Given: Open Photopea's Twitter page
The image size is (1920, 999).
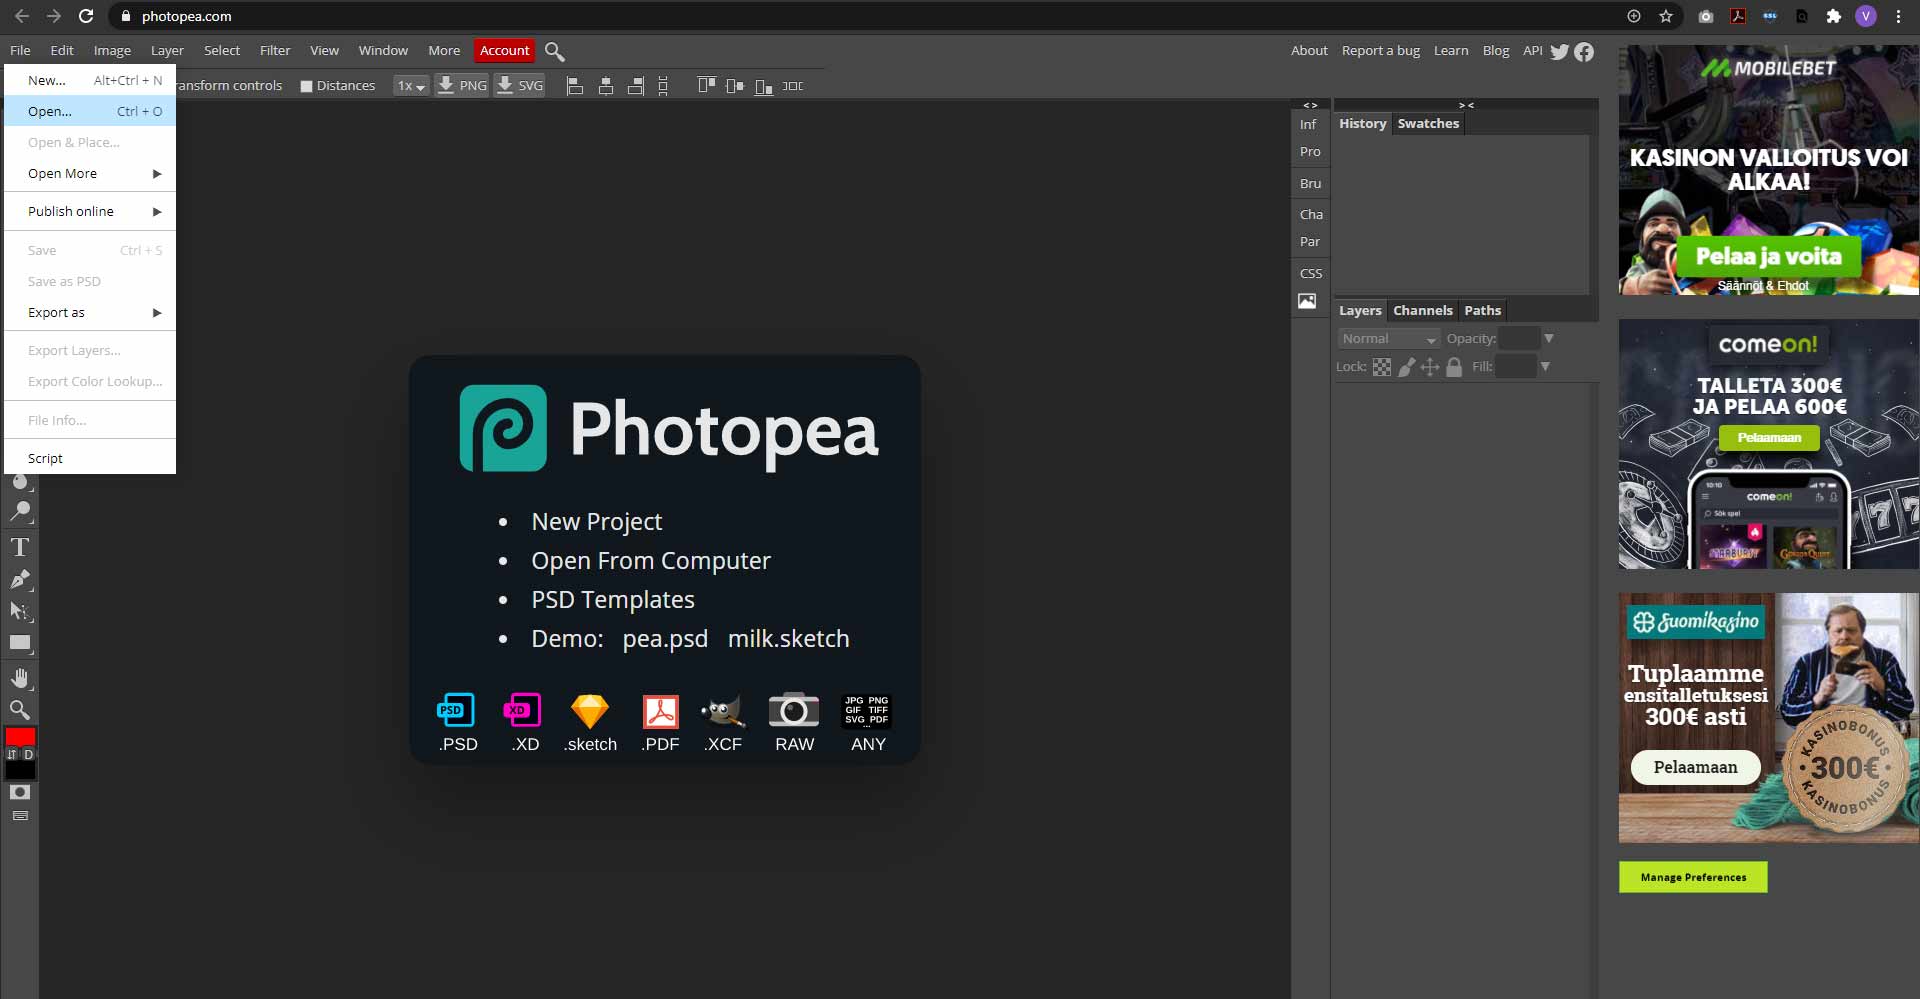Looking at the screenshot, I should point(1560,51).
